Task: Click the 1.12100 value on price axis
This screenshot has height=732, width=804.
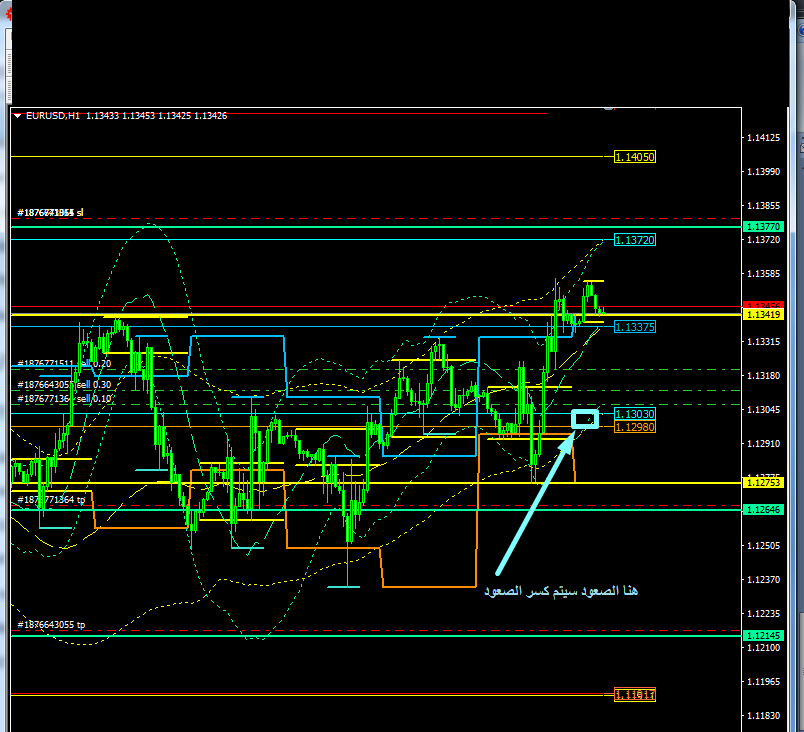Action: (x=763, y=647)
